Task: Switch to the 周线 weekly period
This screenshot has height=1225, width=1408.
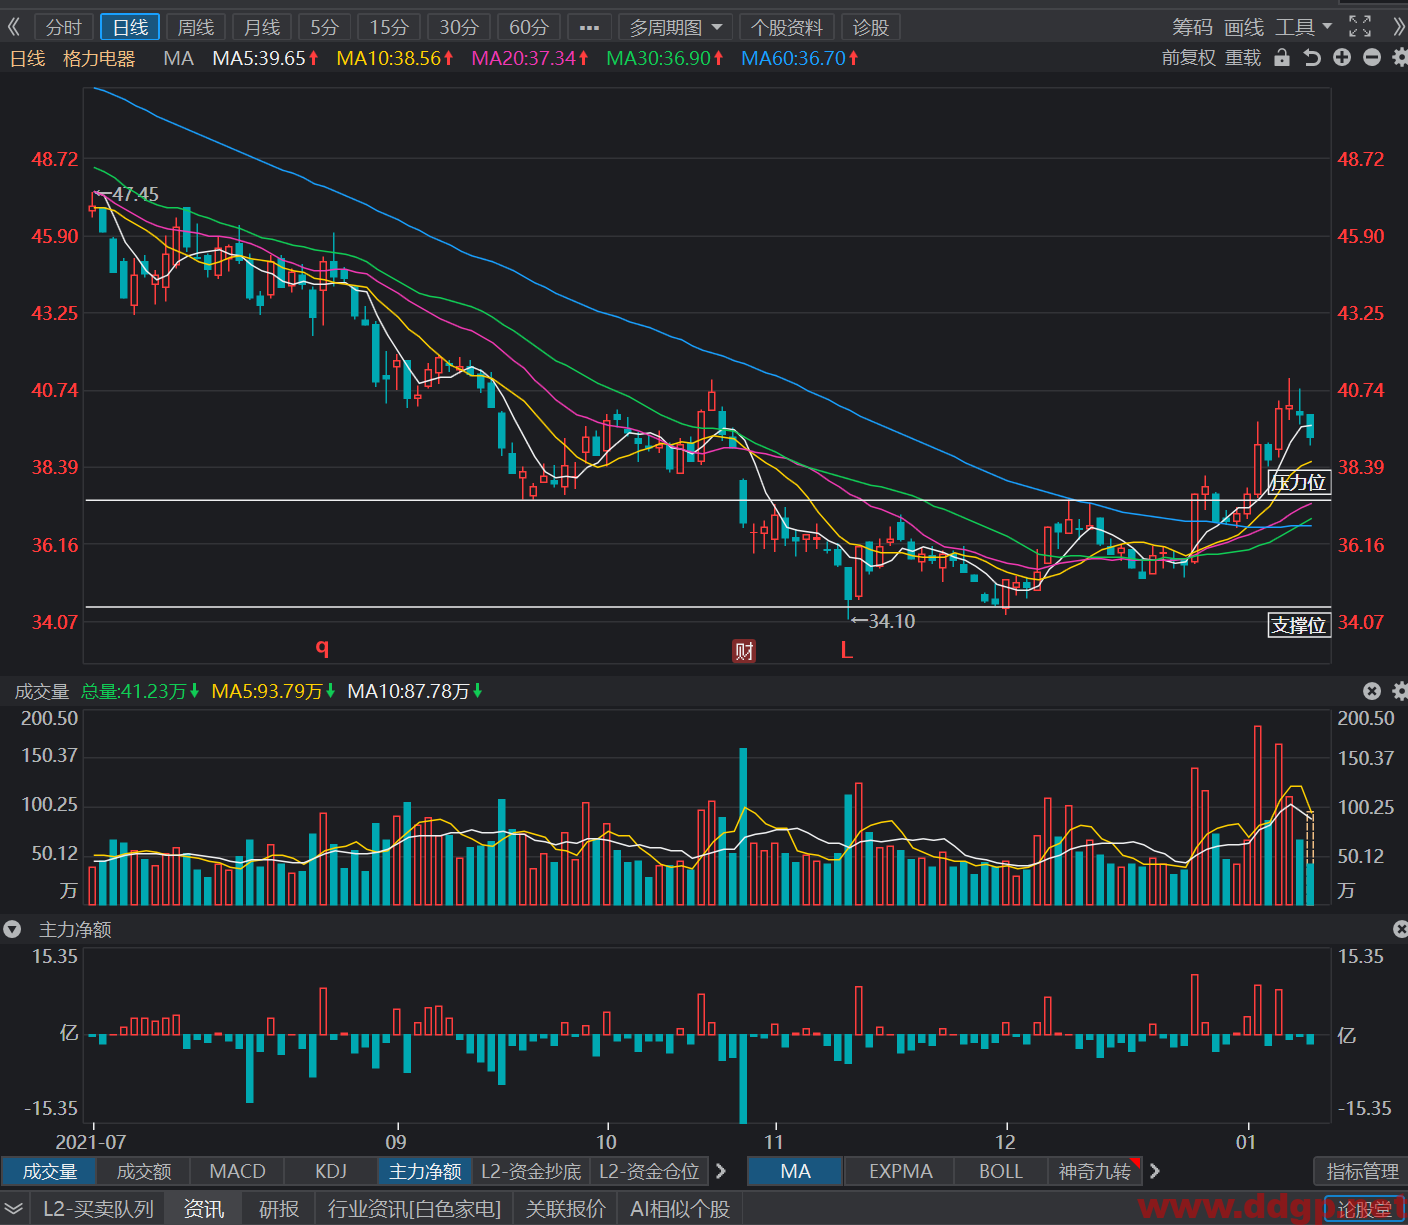Action: [196, 27]
